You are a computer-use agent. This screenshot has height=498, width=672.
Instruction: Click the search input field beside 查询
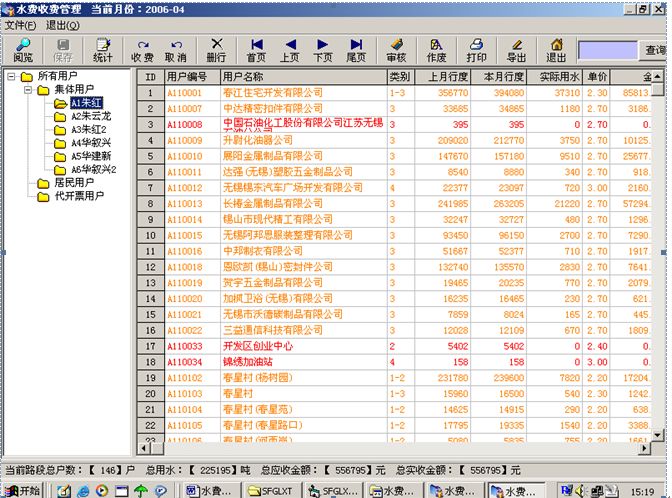tap(608, 50)
